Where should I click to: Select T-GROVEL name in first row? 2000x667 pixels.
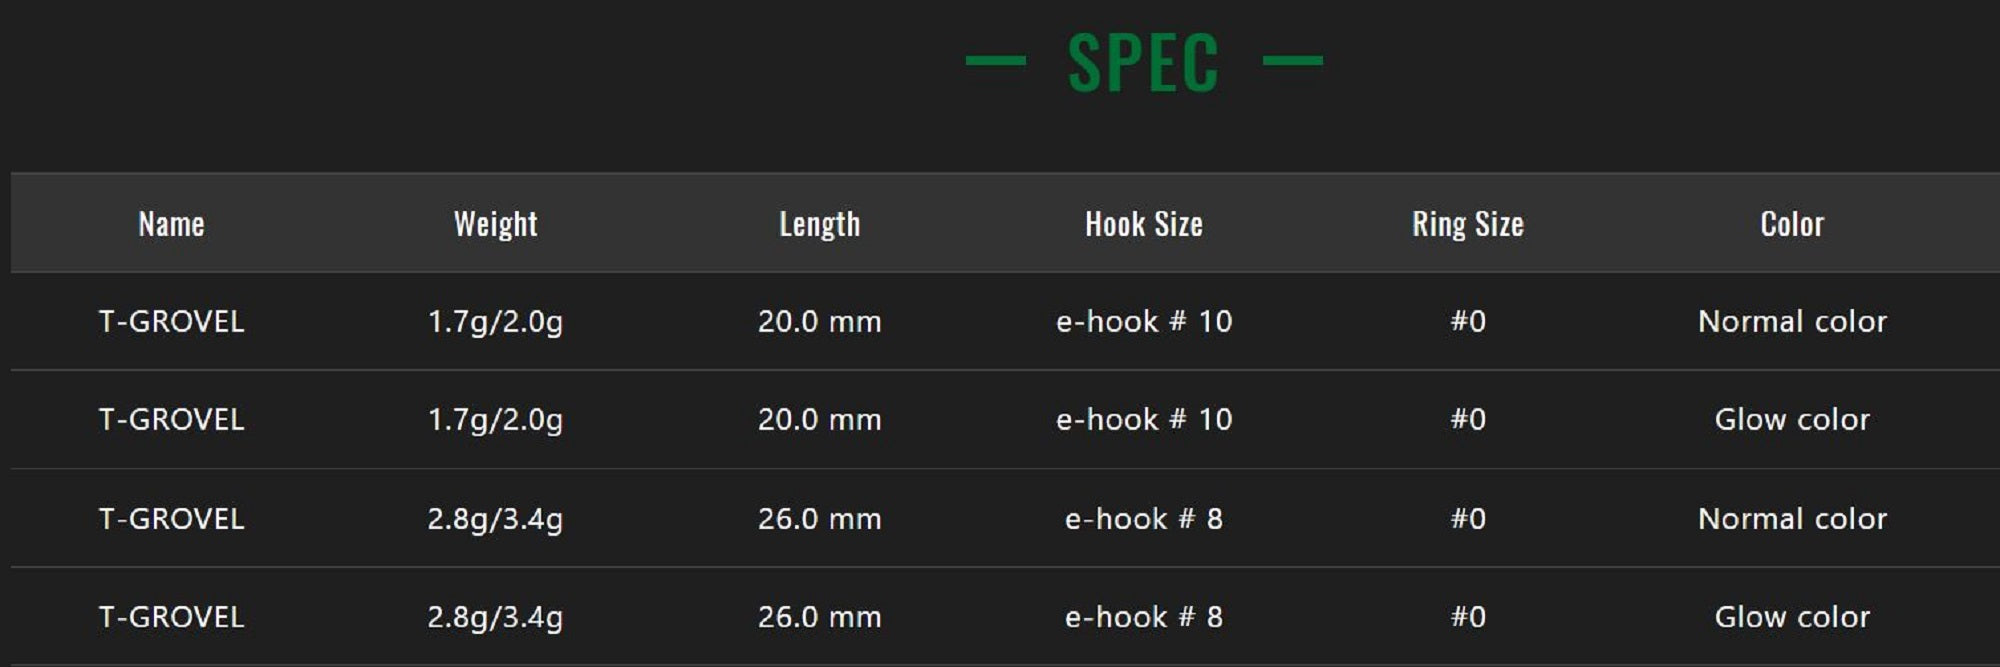[x=171, y=321]
